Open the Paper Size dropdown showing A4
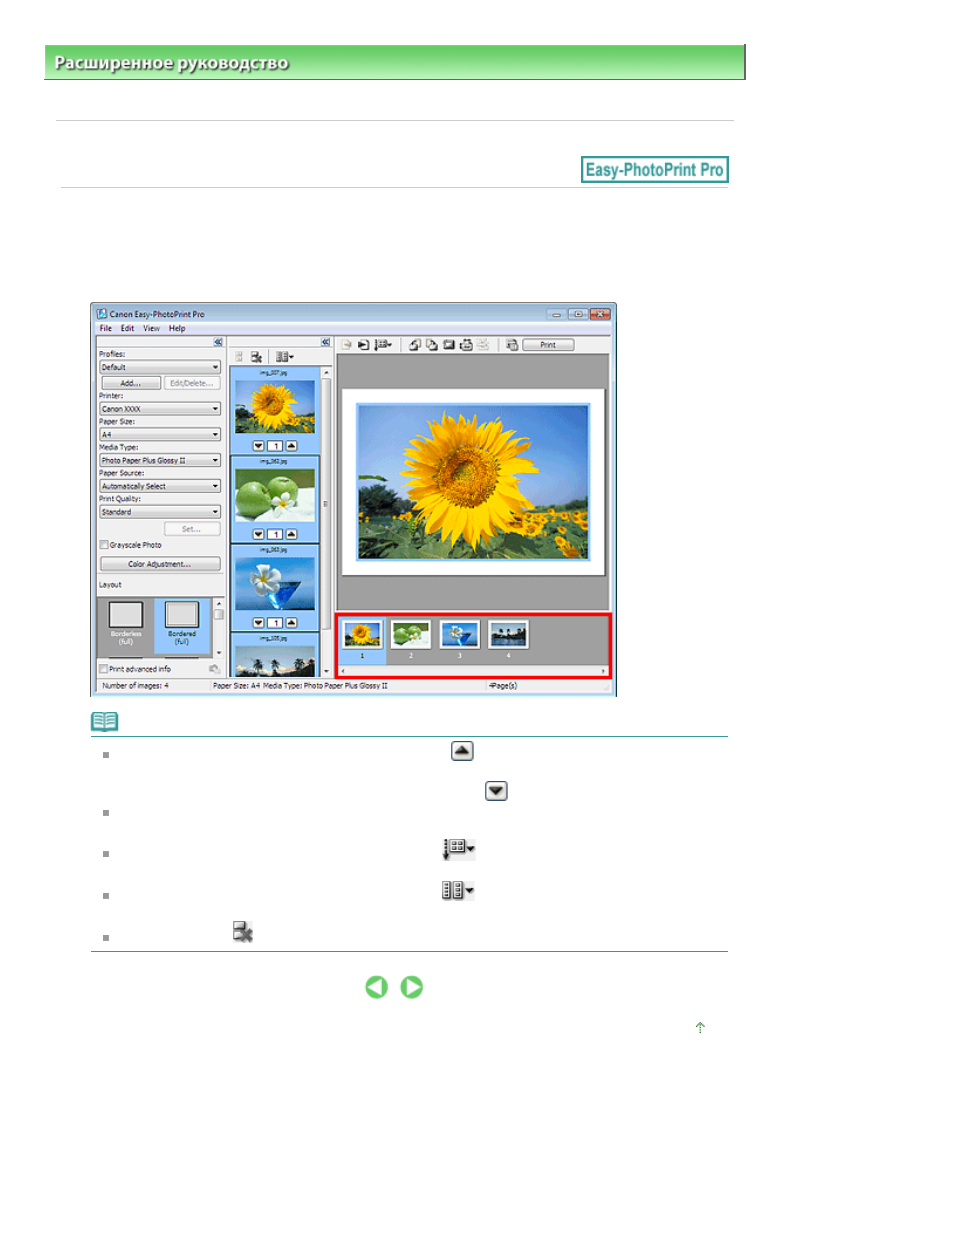Viewport: 954px width, 1235px height. tap(160, 435)
